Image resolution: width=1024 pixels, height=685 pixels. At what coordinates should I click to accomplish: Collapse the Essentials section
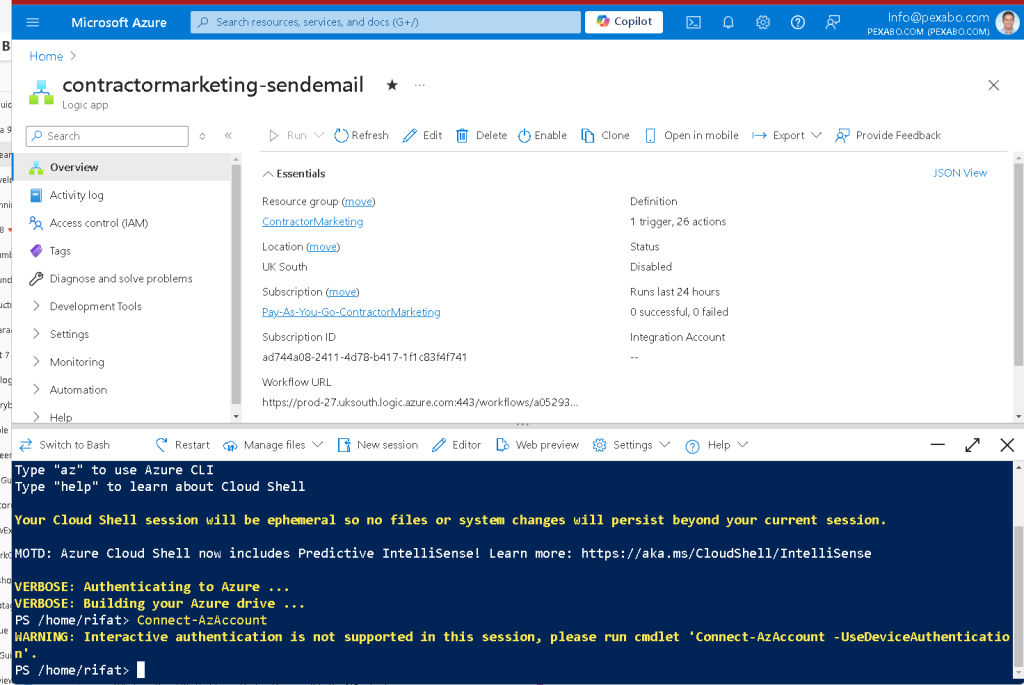point(294,174)
